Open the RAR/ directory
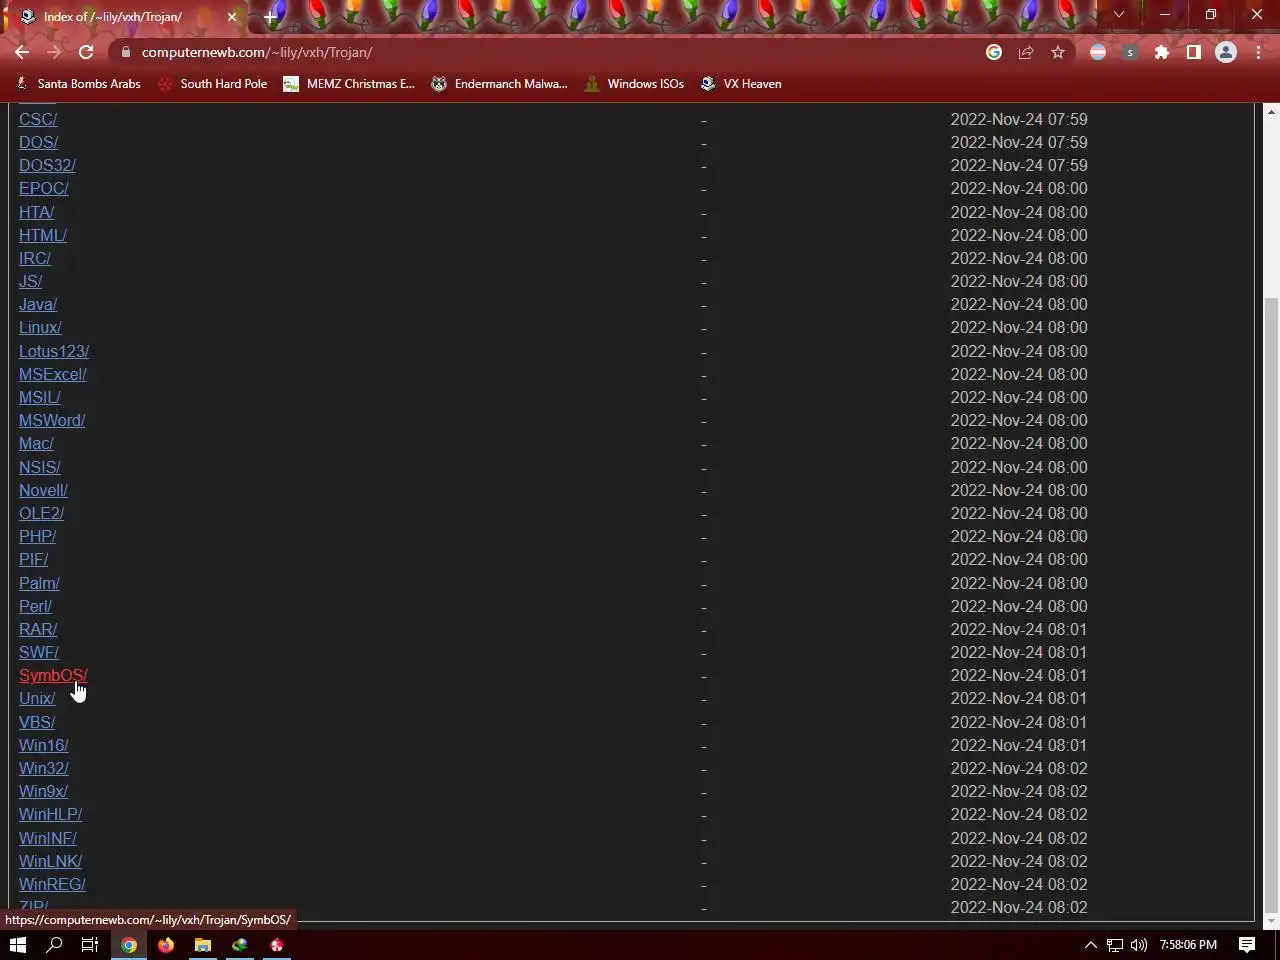The width and height of the screenshot is (1280, 960). [x=38, y=629]
